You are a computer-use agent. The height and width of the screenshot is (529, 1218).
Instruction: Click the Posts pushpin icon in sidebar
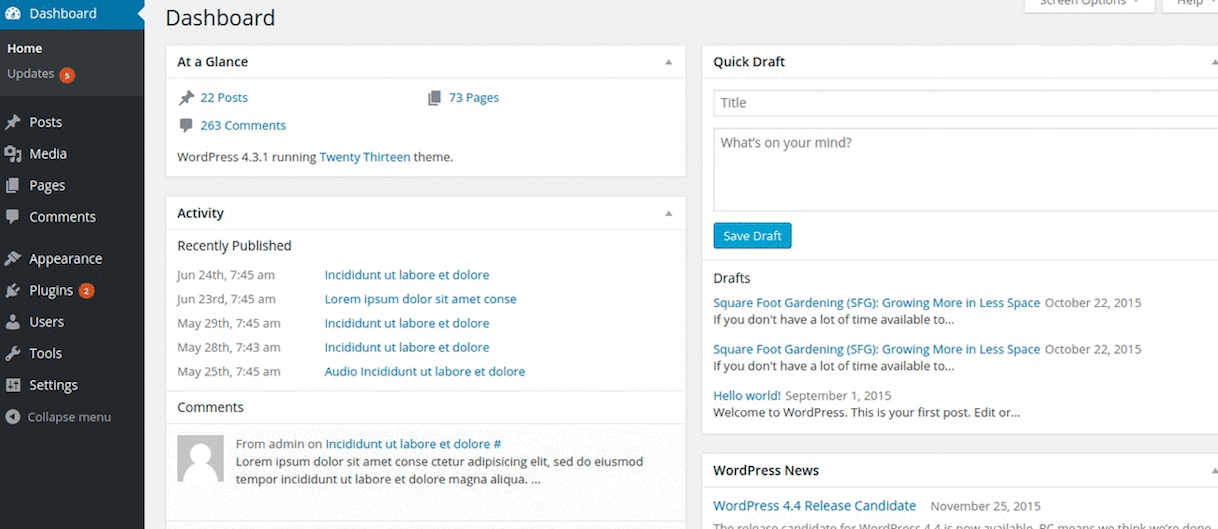pyautogui.click(x=13, y=122)
